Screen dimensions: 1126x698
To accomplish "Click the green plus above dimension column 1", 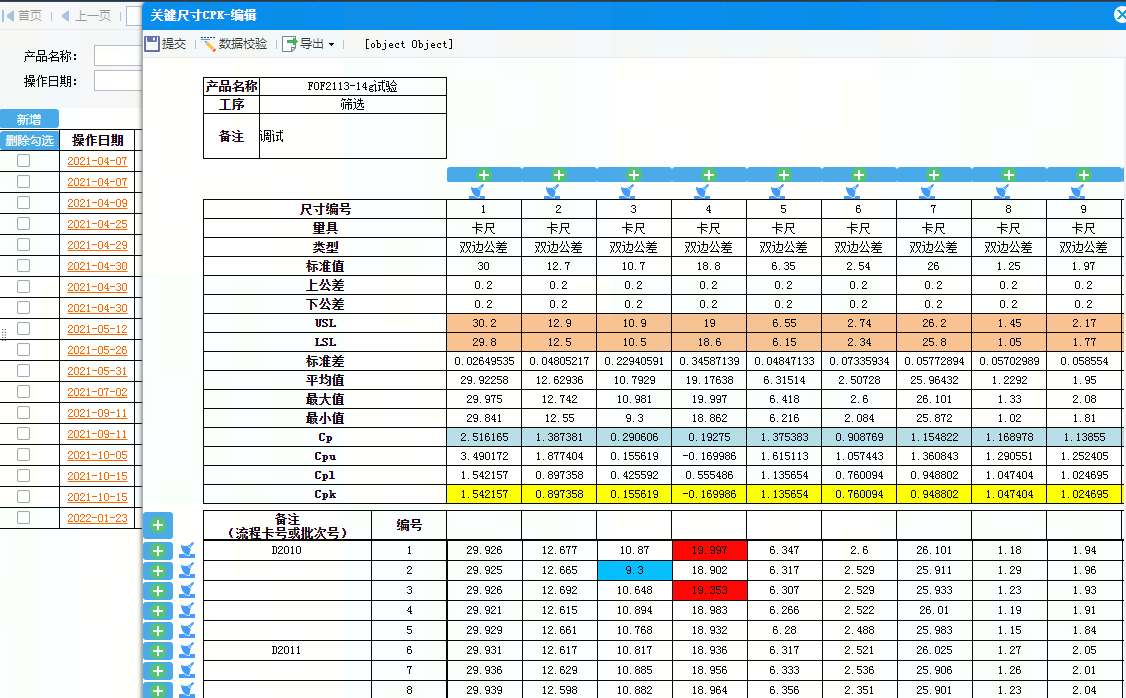I will [x=484, y=175].
